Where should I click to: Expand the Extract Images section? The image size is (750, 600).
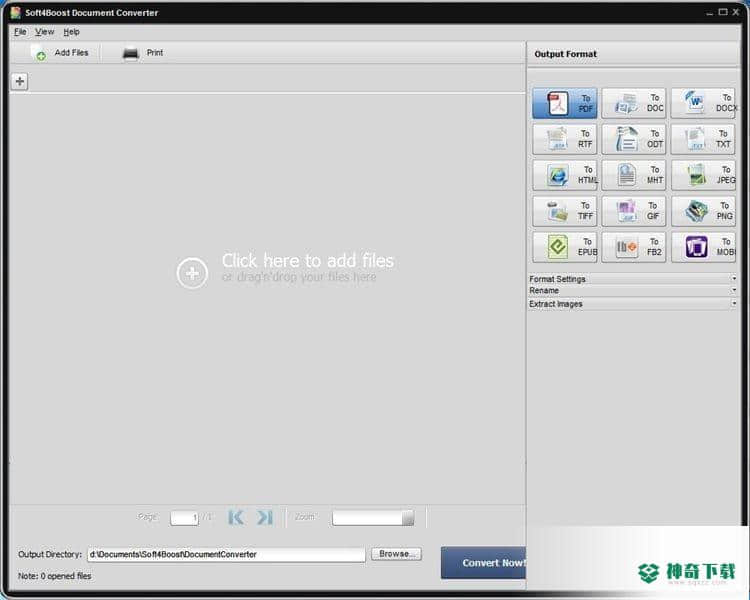tap(632, 304)
